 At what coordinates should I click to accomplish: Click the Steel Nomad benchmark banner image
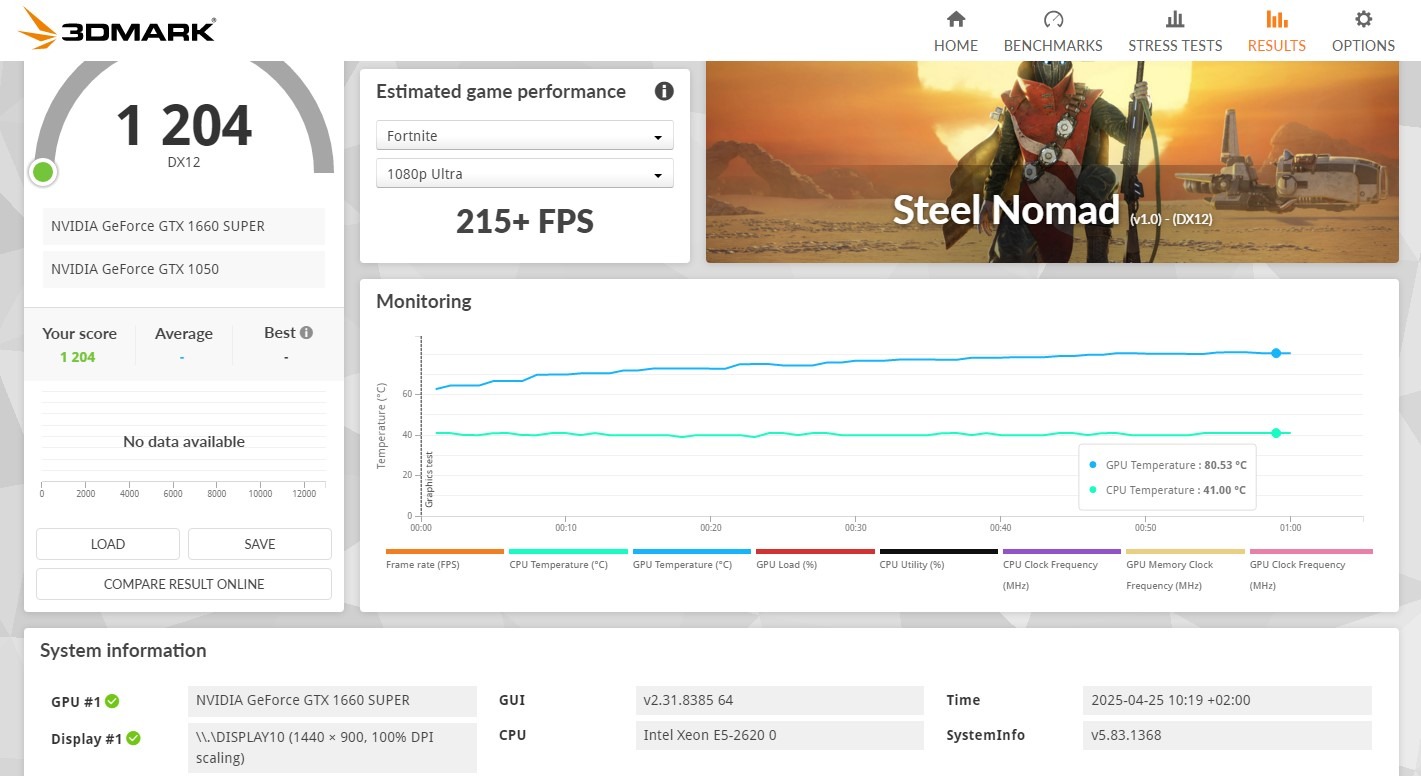[x=1052, y=162]
